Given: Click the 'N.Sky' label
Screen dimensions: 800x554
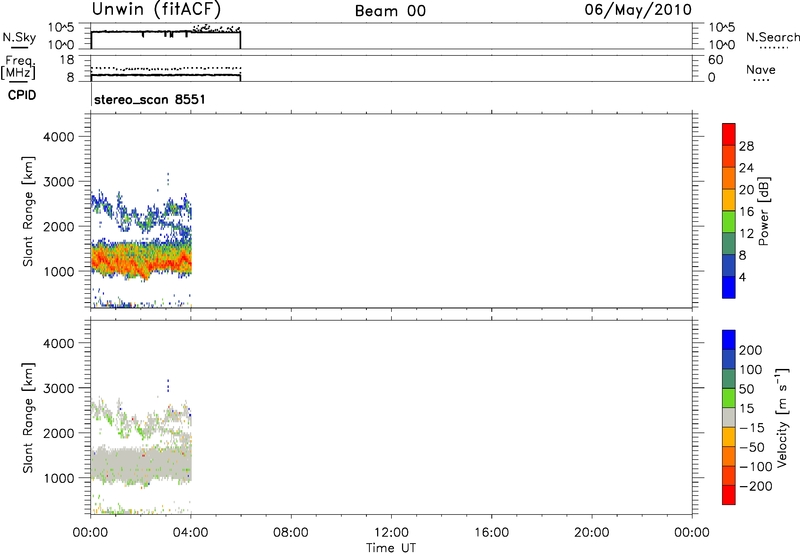Looking at the screenshot, I should click(x=19, y=37).
